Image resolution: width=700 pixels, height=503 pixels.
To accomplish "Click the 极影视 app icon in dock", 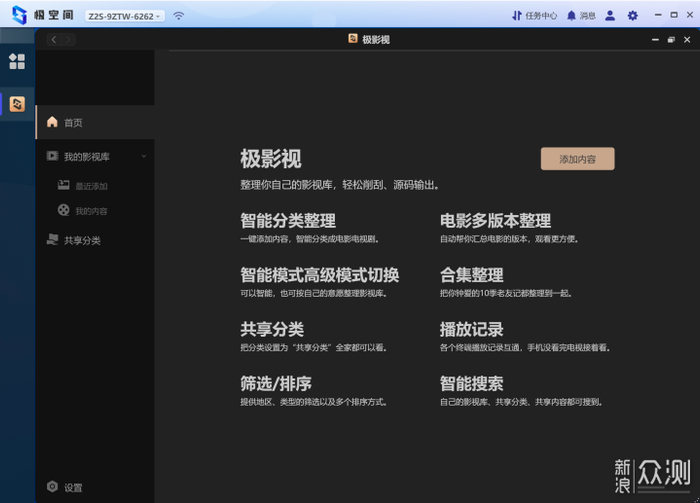I will 17,104.
